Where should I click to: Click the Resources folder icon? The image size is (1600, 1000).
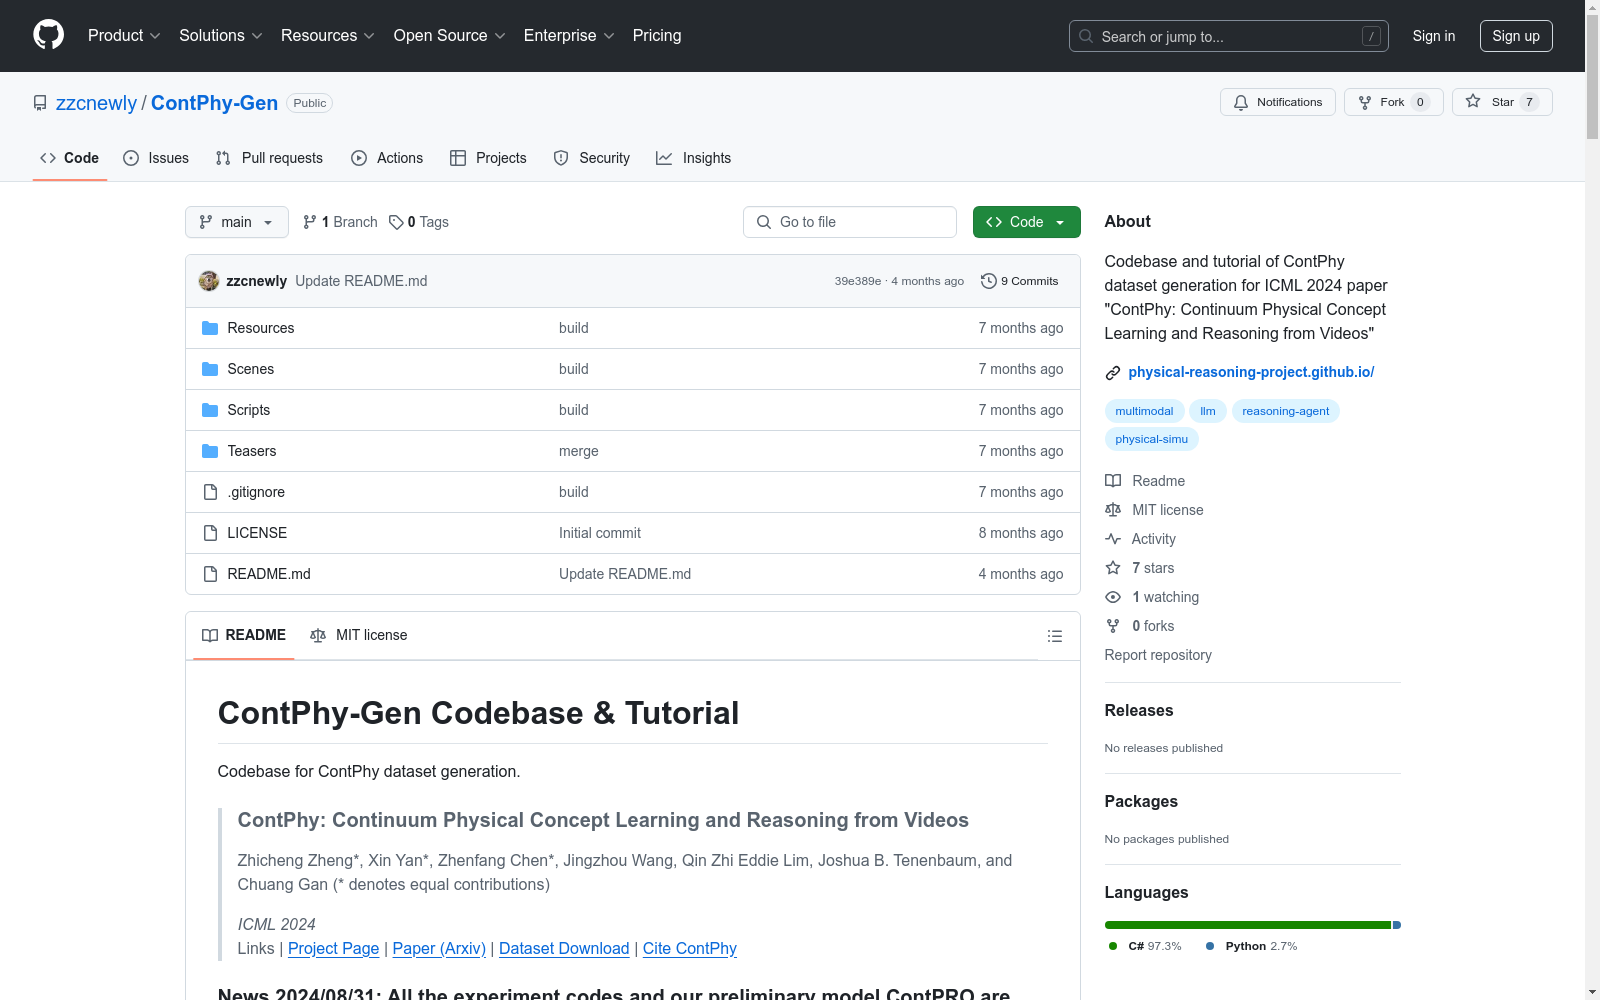[210, 328]
